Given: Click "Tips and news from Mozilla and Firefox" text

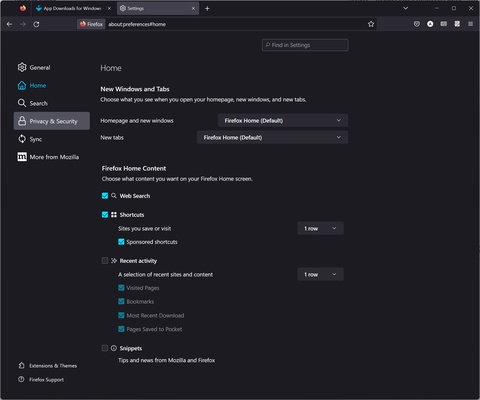Looking at the screenshot, I should [166, 360].
